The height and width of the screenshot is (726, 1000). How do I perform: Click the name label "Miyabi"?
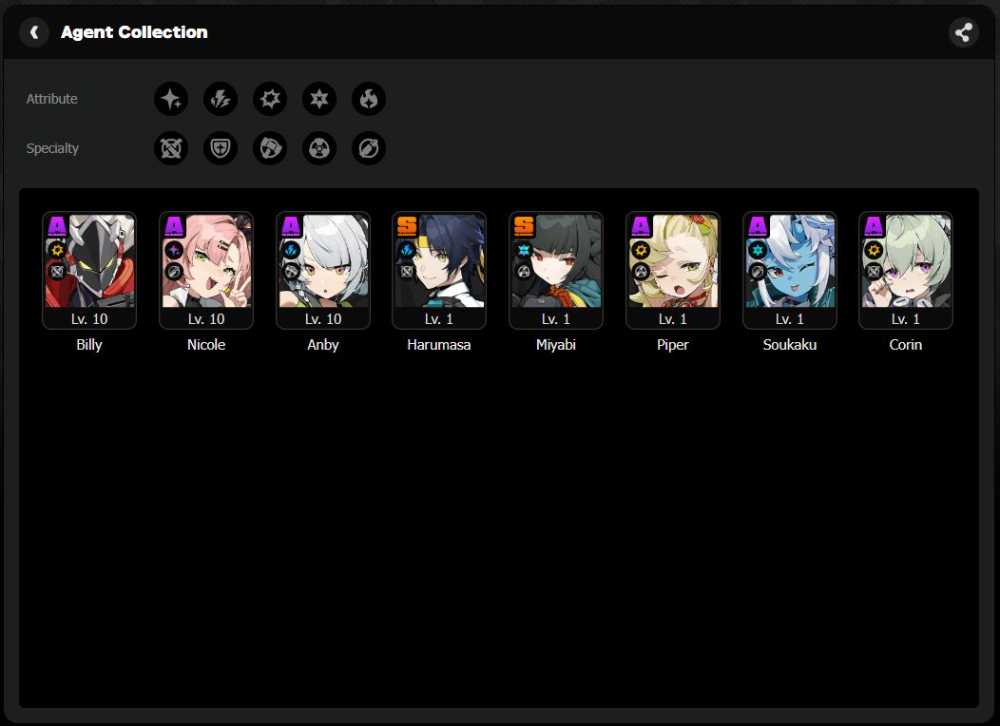[556, 344]
